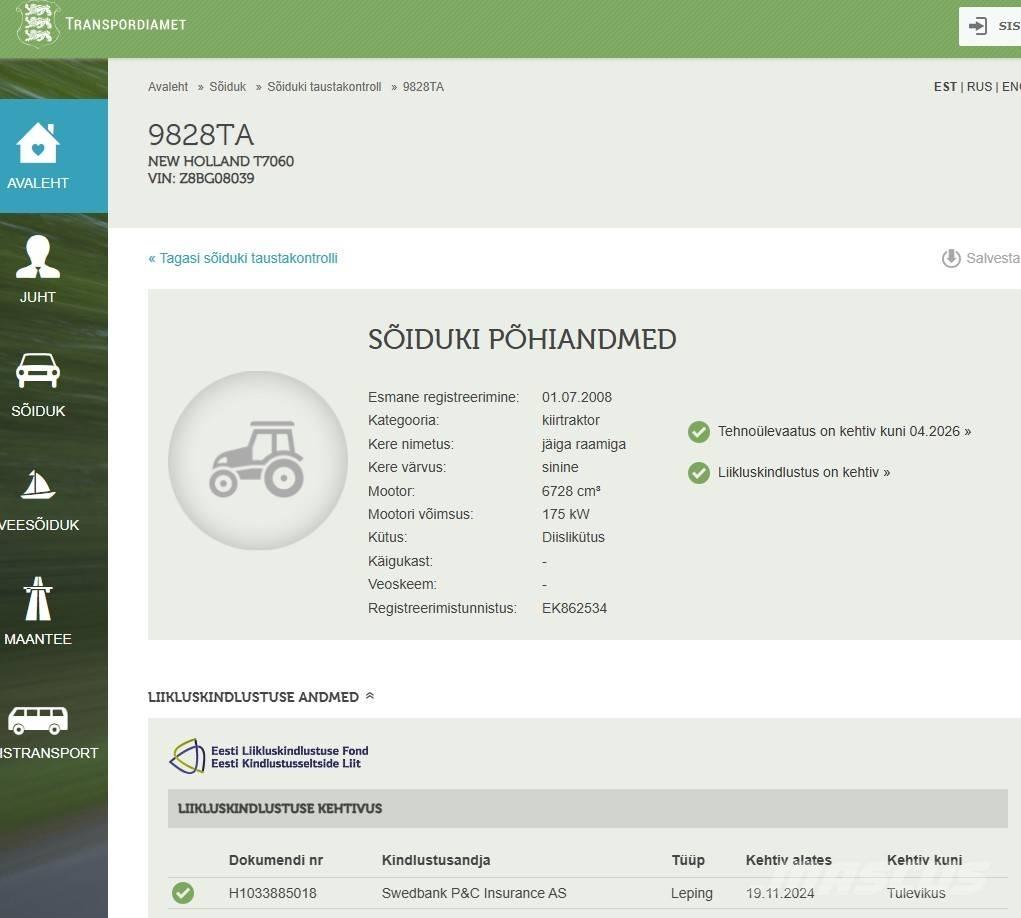The image size is (1021, 918).
Task: Click Liikluskindlustuse kehtivus header bar
Action: pos(587,809)
